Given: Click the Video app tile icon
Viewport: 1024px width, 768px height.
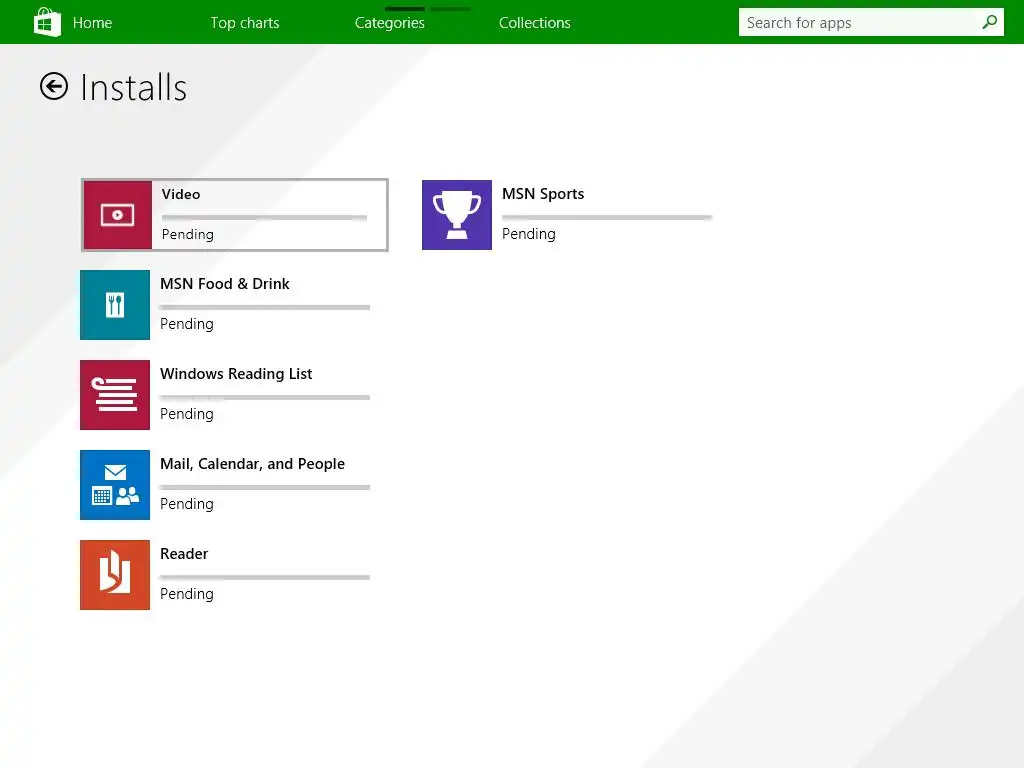Looking at the screenshot, I should point(118,215).
